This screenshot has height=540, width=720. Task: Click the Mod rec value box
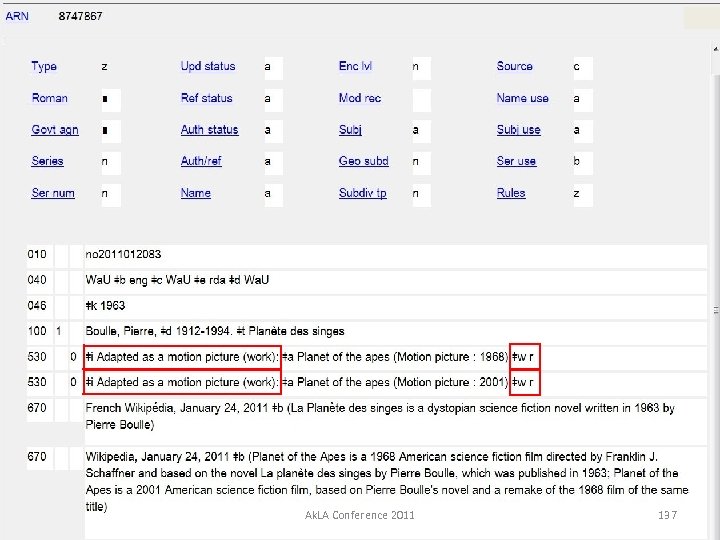pos(421,99)
